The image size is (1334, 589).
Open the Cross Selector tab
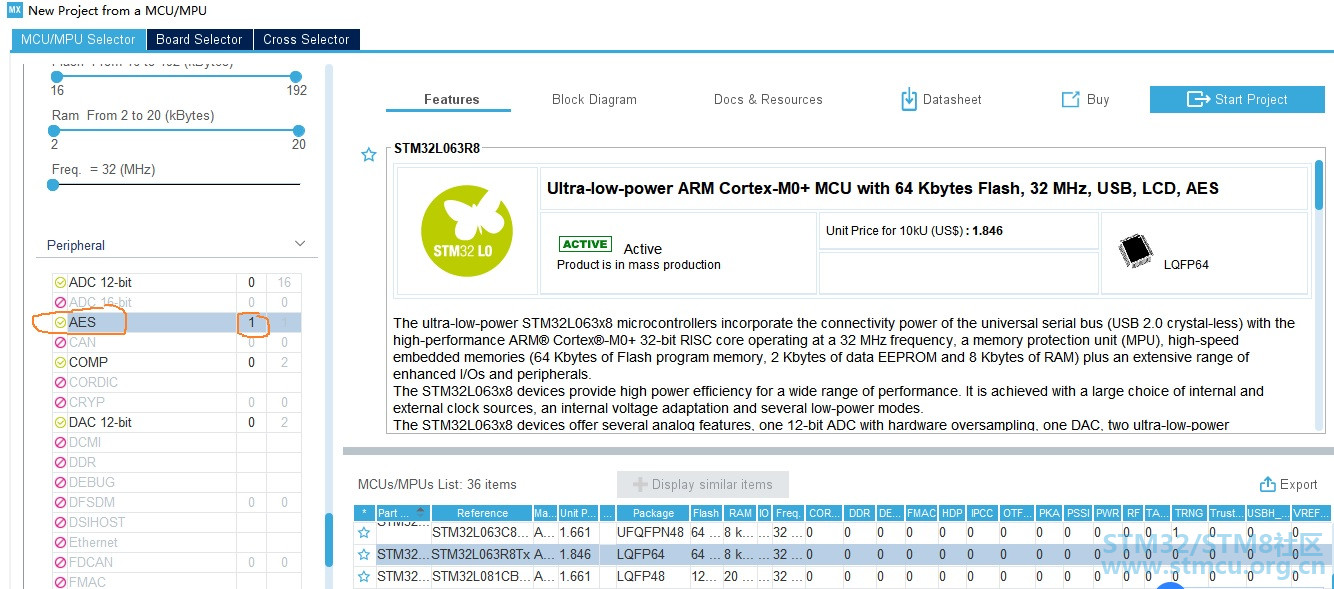click(x=306, y=39)
